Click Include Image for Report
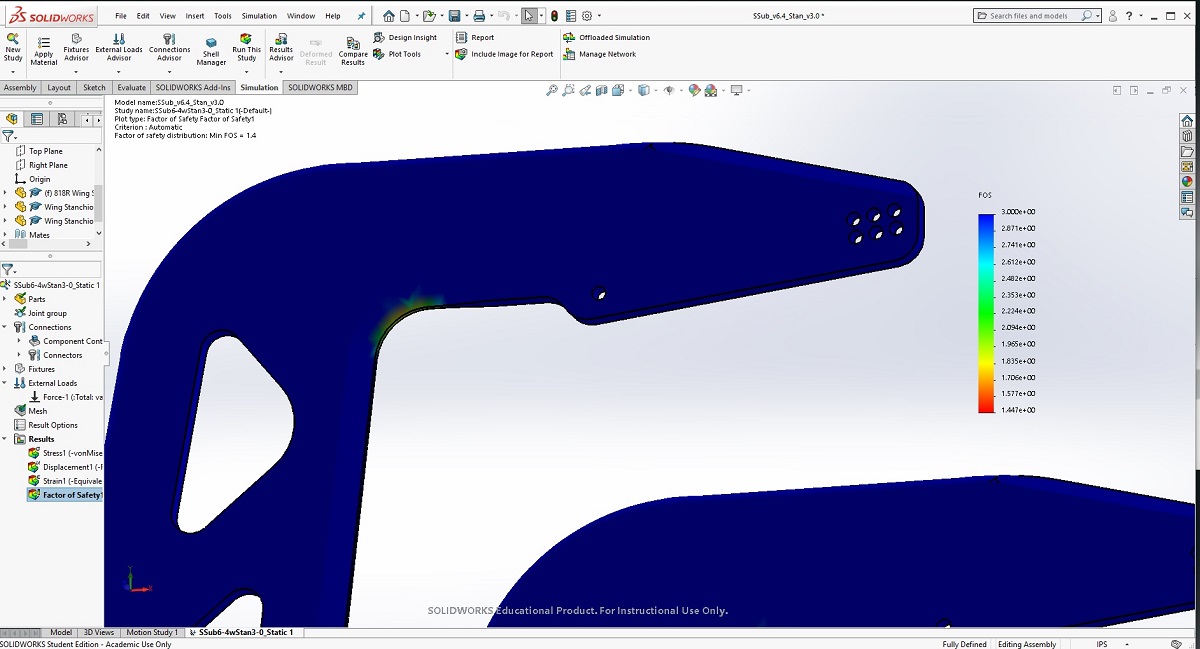This screenshot has width=1200, height=649. point(504,54)
